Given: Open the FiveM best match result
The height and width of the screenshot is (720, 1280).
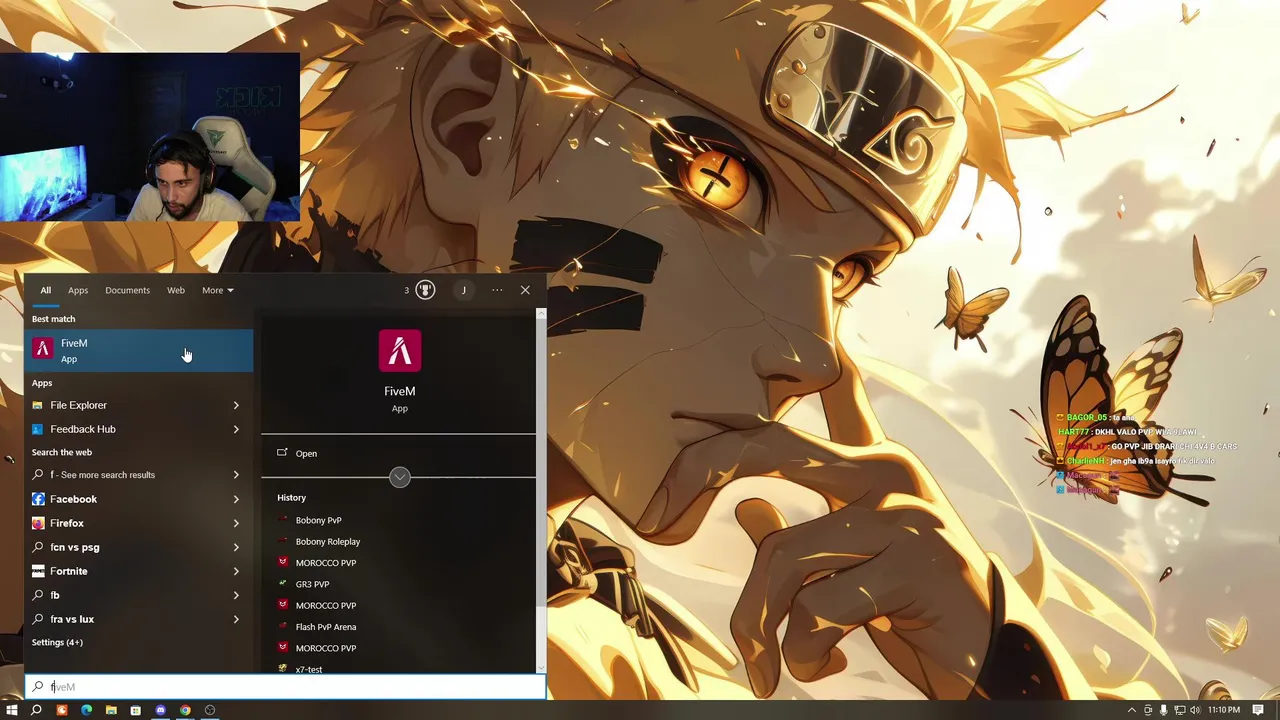Looking at the screenshot, I should coord(139,351).
